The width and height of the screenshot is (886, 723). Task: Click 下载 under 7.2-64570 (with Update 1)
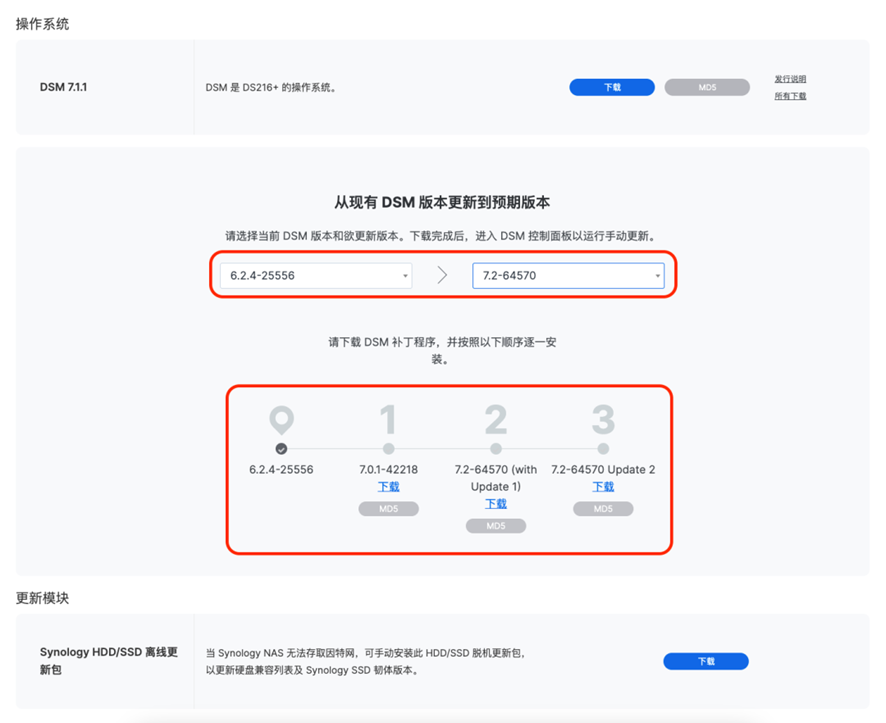tap(495, 504)
